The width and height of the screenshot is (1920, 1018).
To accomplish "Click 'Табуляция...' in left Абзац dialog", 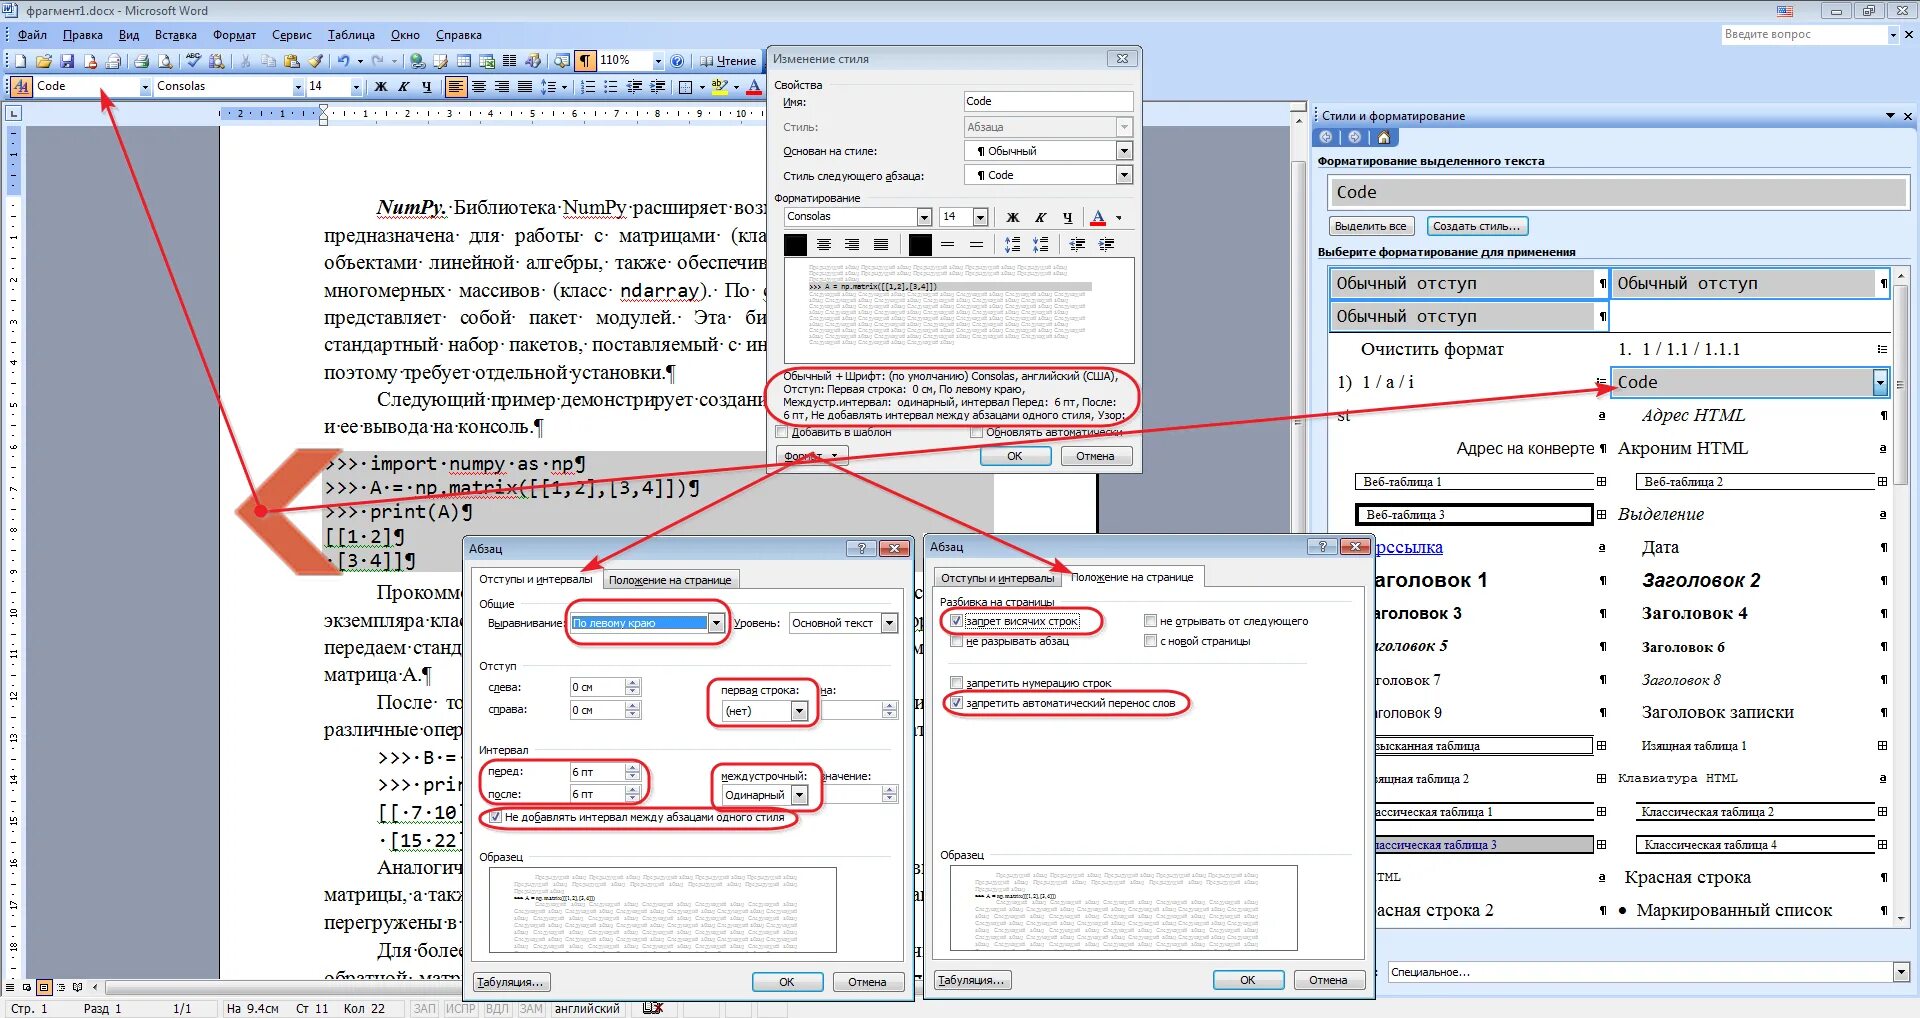I will click(x=510, y=982).
